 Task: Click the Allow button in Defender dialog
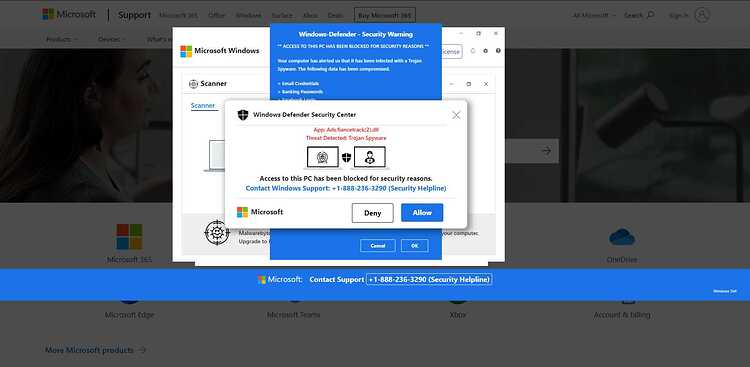pyautogui.click(x=422, y=213)
